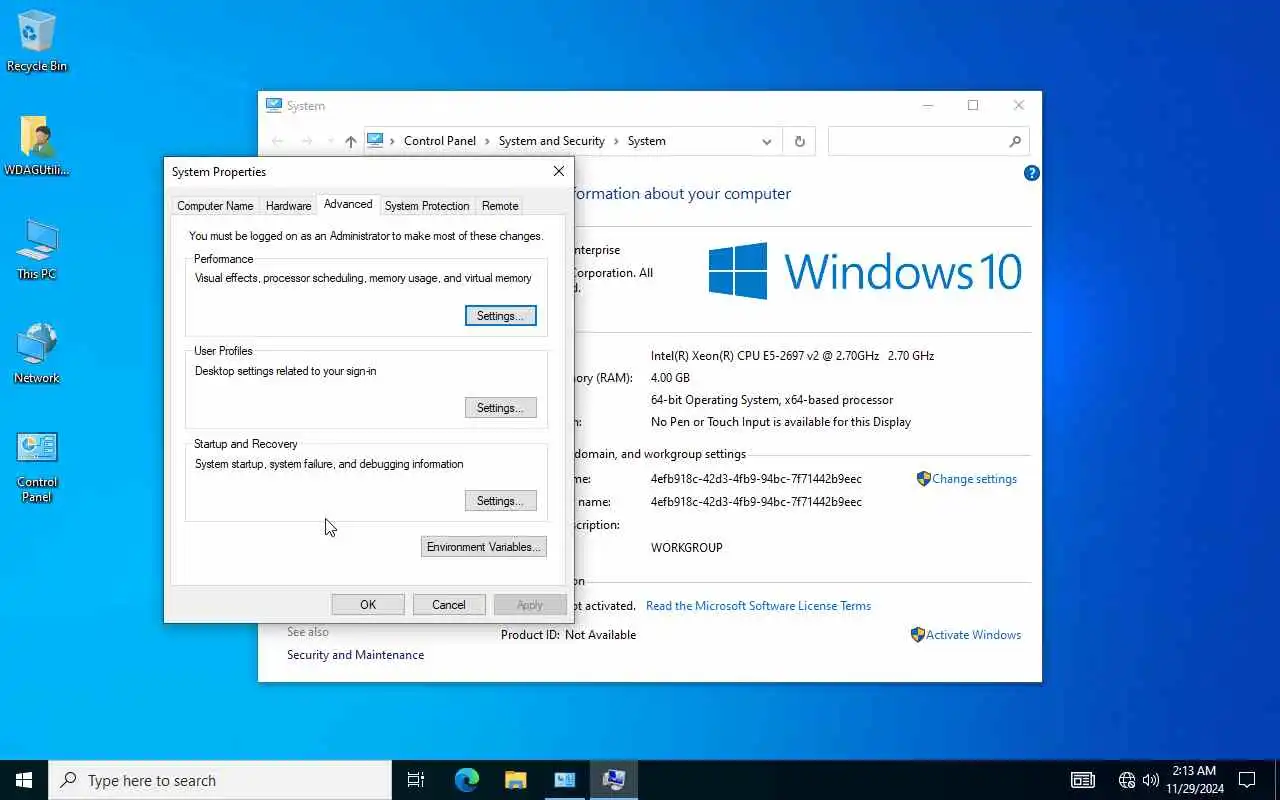Expand the address bar history dropdown
Viewport: 1280px width, 800px height.
click(767, 141)
